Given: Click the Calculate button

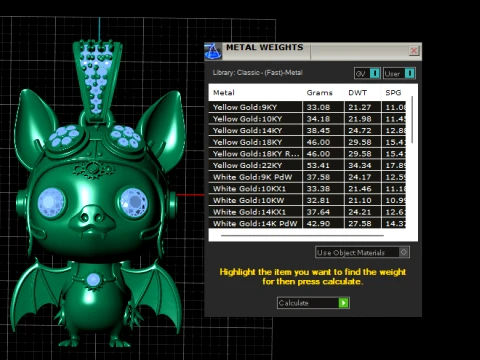Looking at the screenshot, I should (313, 303).
